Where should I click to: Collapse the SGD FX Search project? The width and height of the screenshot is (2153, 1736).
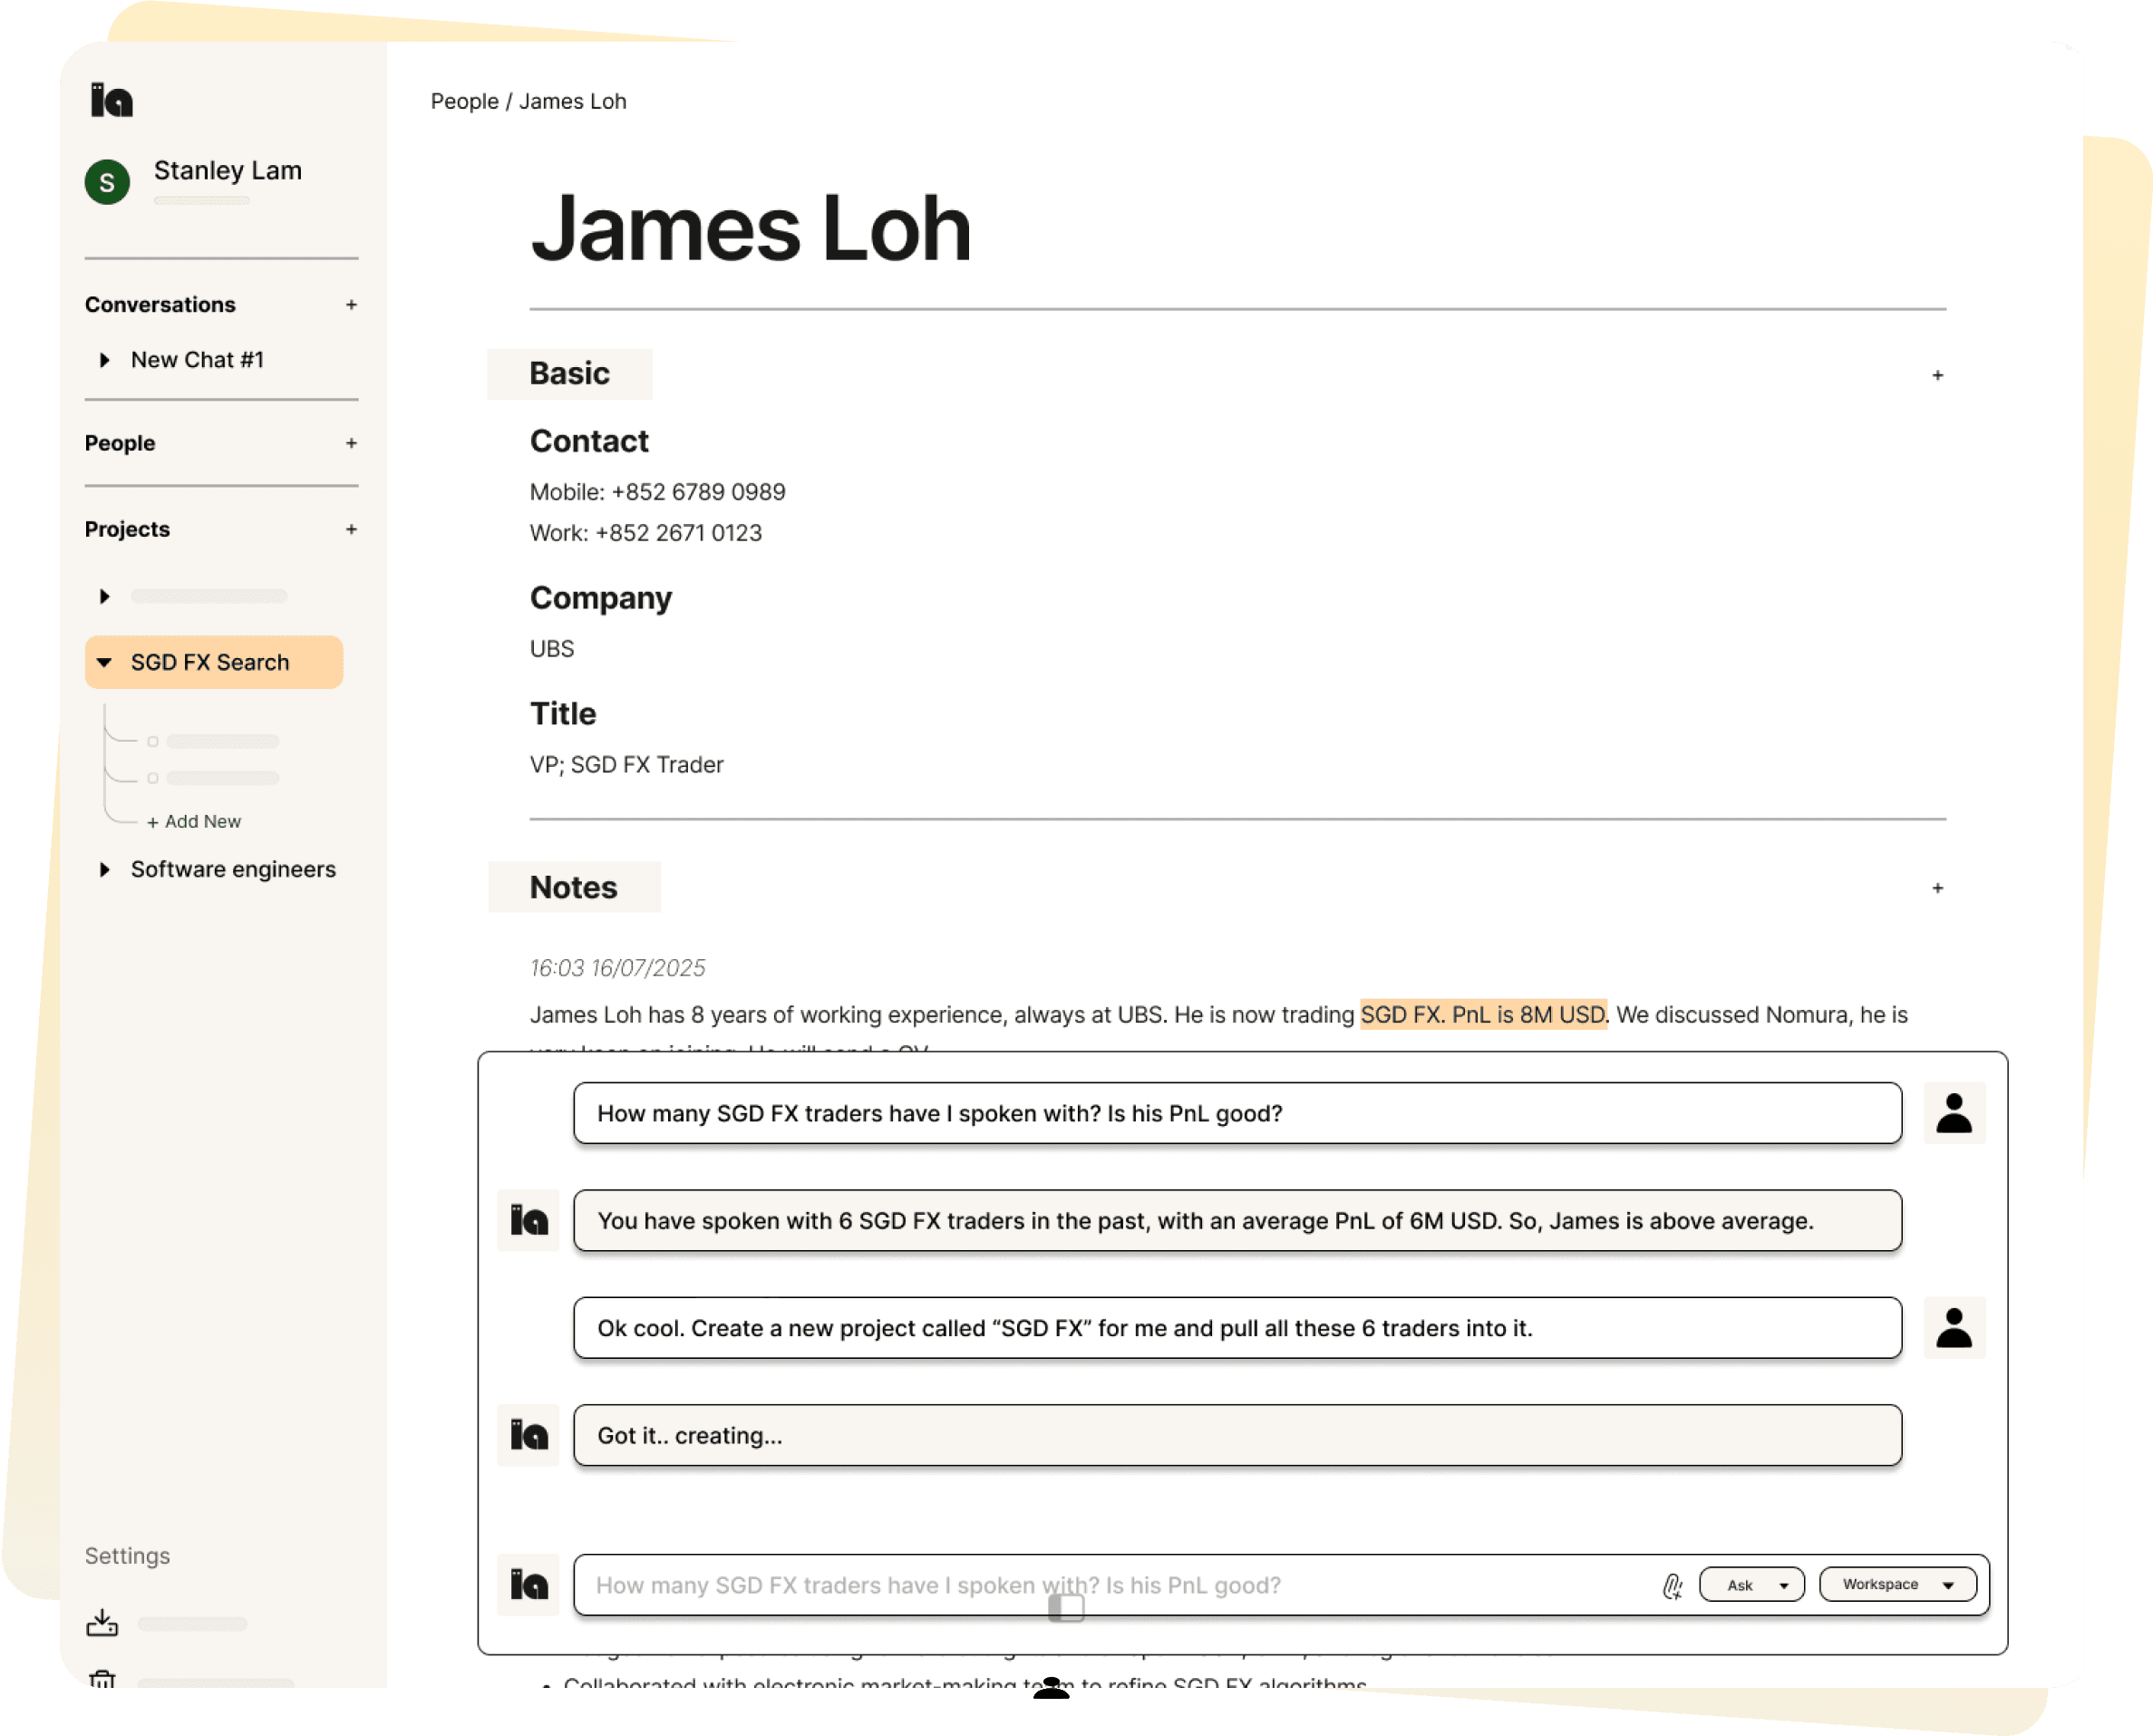coord(106,661)
